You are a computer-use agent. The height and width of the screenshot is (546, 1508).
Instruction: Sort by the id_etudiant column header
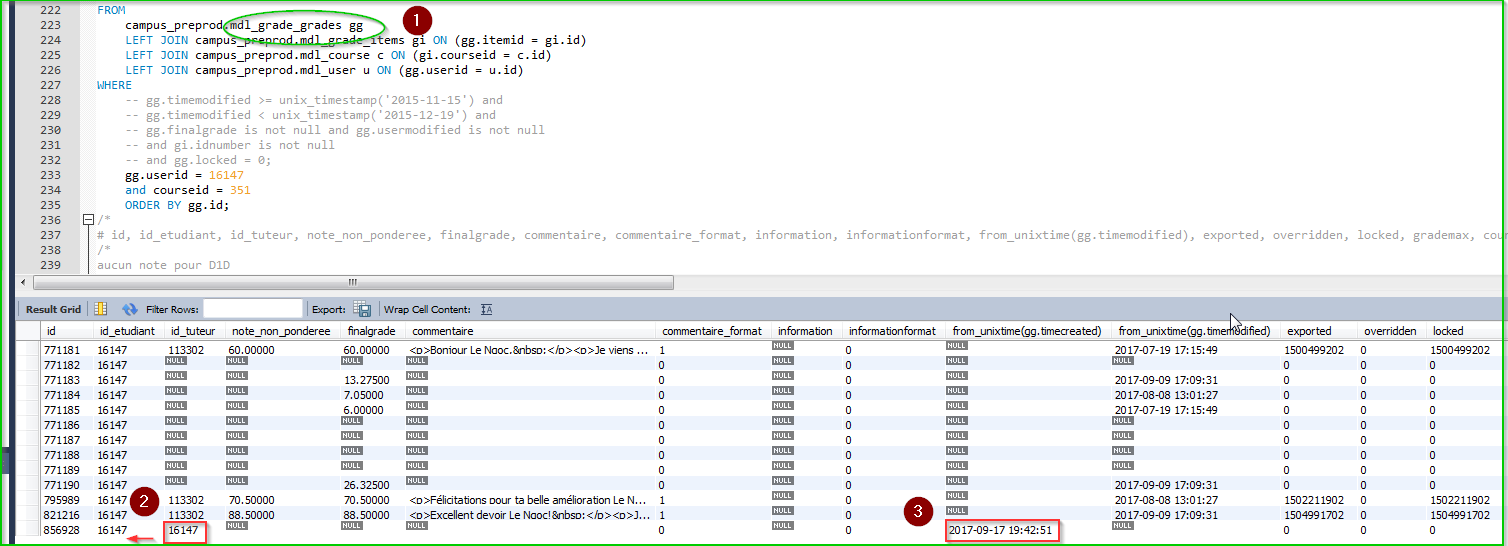click(x=126, y=331)
